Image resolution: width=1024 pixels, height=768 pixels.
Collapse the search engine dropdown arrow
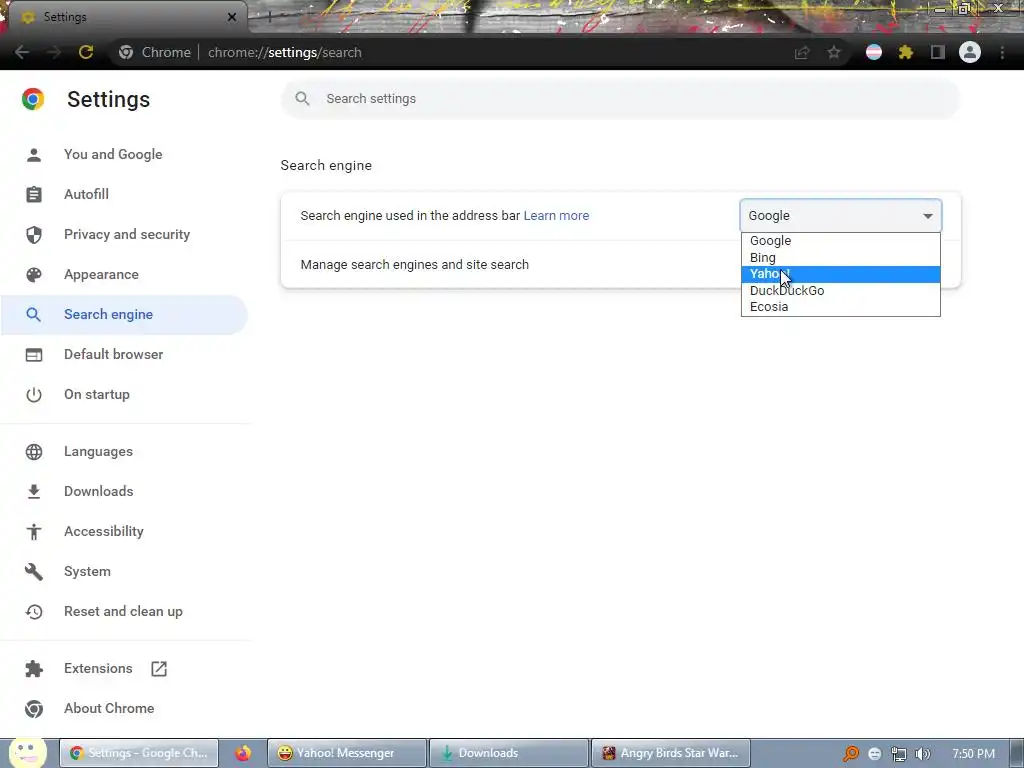(x=927, y=216)
